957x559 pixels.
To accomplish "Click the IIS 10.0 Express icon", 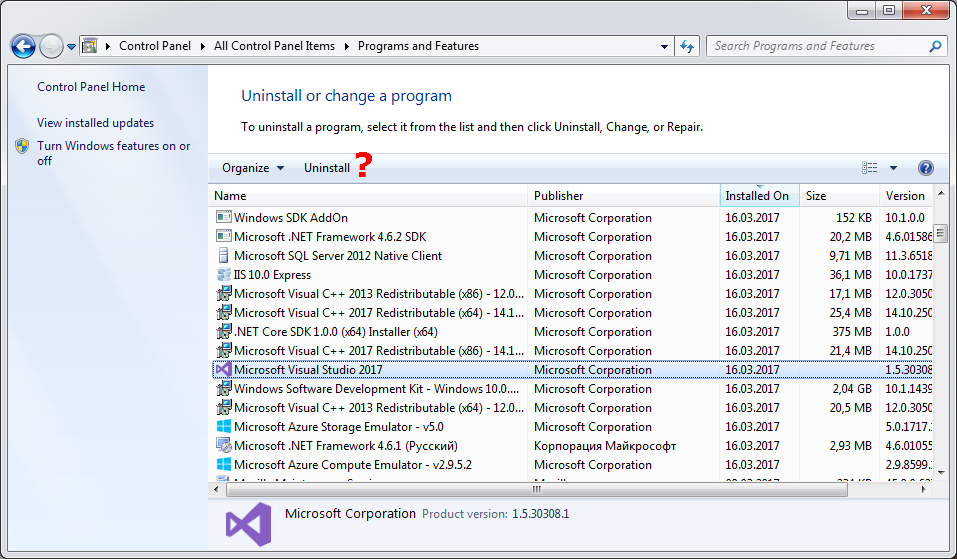I will point(223,275).
